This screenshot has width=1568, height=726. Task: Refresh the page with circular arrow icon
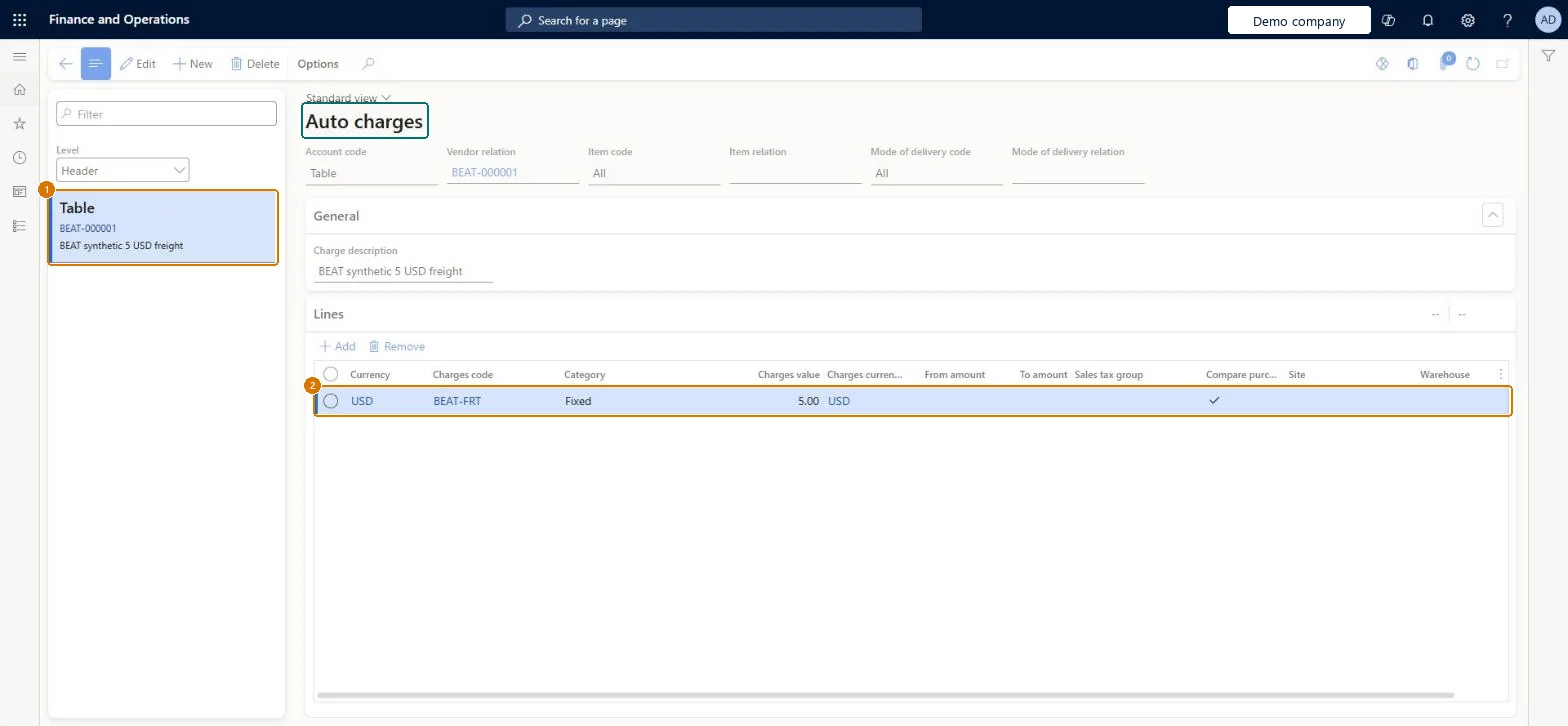(x=1473, y=64)
